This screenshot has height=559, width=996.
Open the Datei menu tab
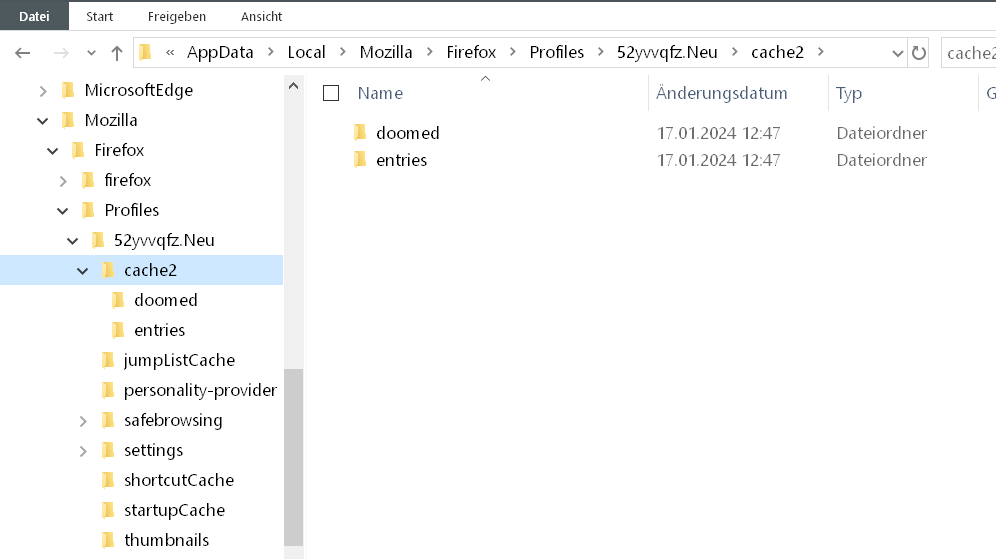[34, 17]
